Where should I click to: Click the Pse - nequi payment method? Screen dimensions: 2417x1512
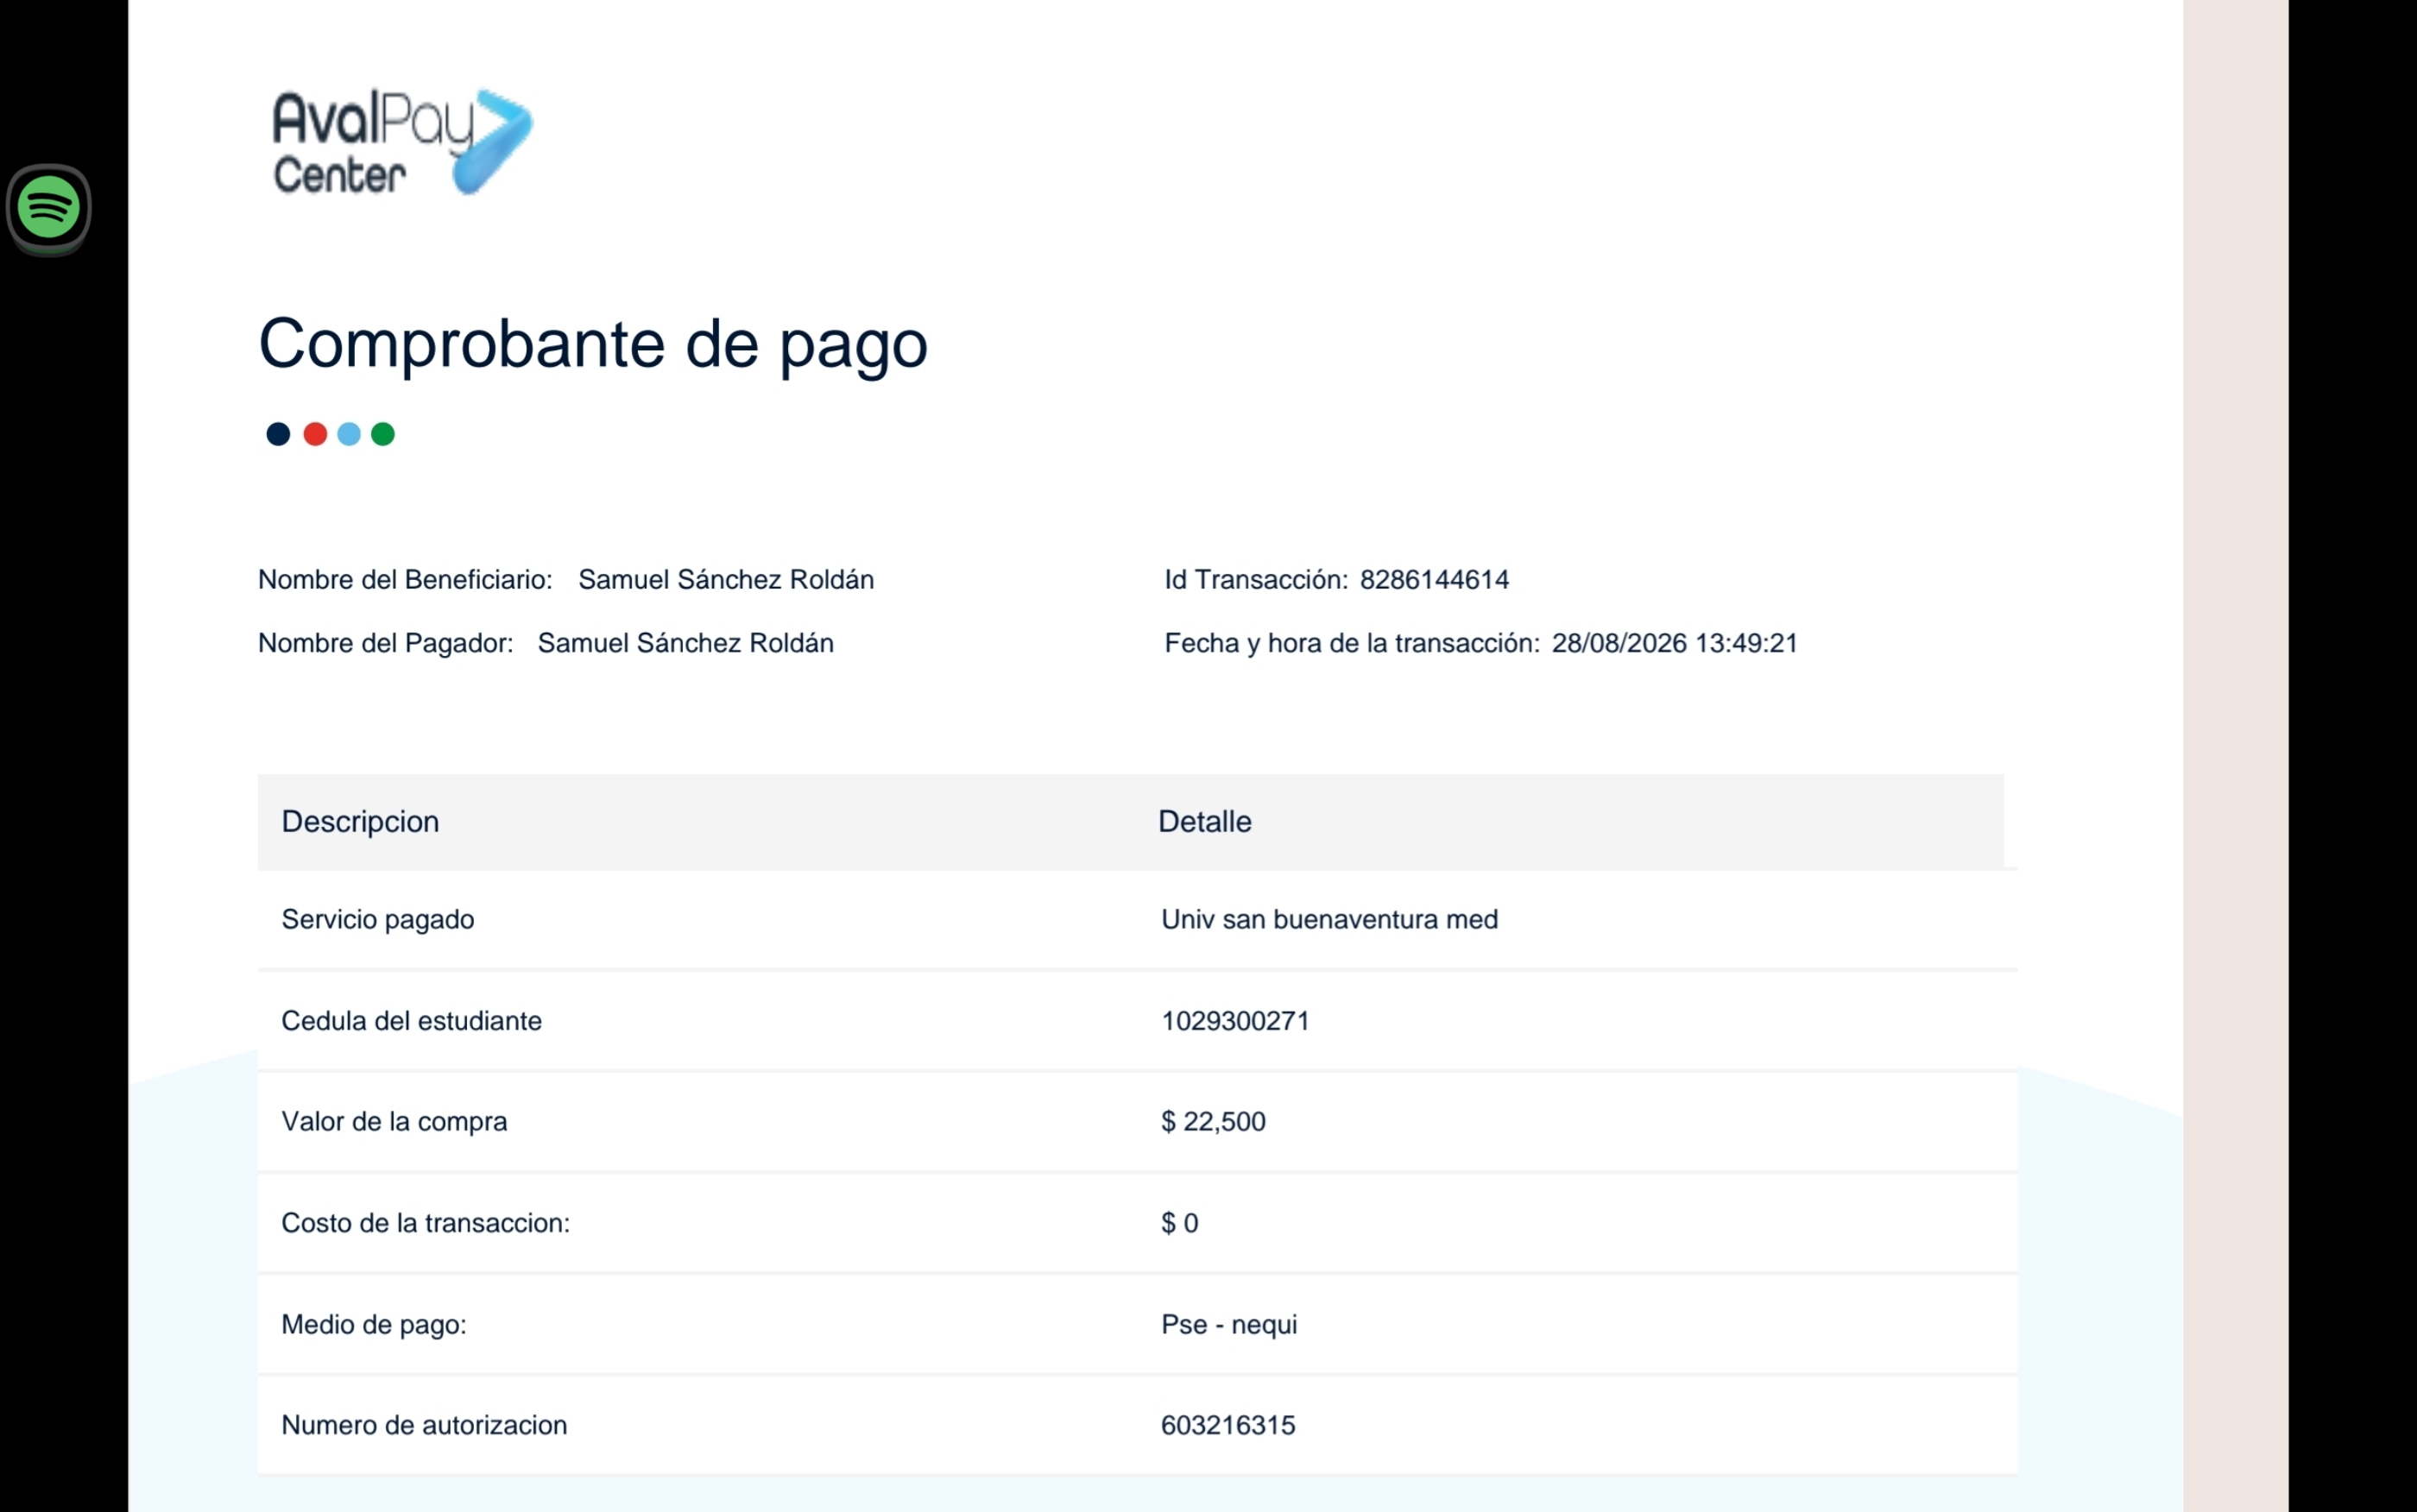pos(1229,1325)
